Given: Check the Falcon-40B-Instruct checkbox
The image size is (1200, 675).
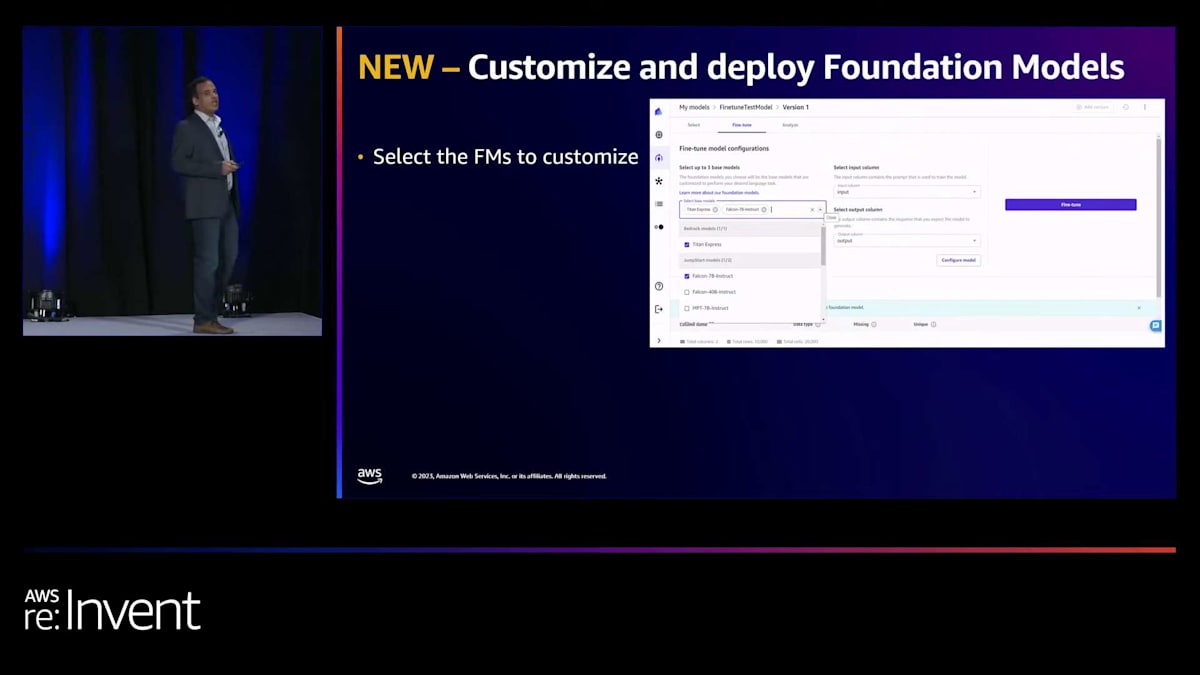Looking at the screenshot, I should 687,292.
